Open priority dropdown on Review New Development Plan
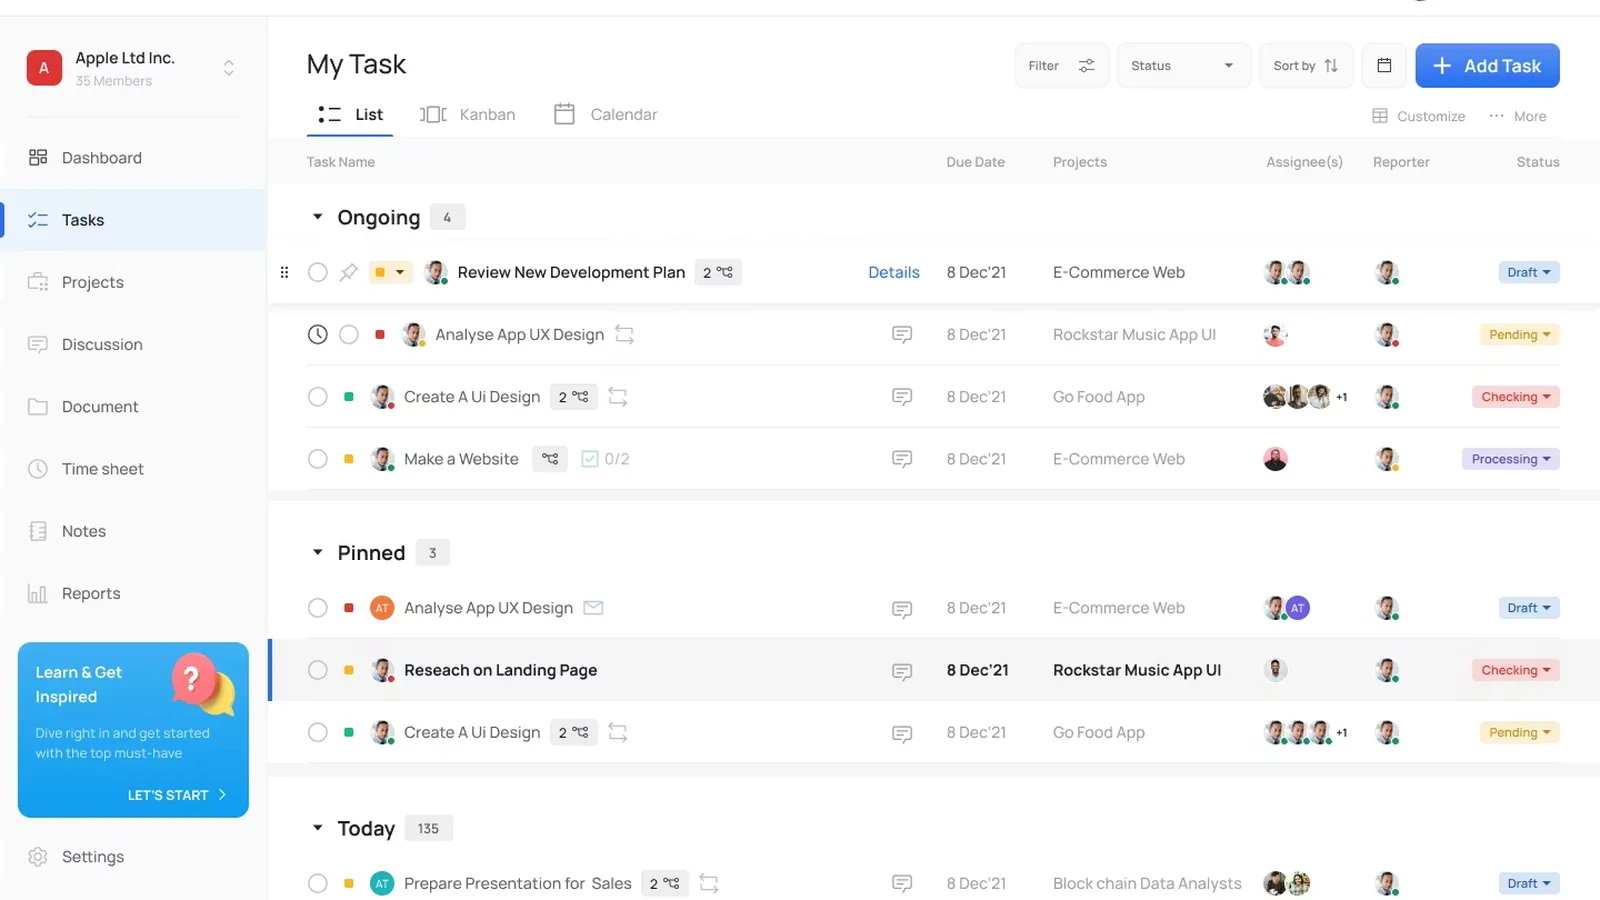 (x=391, y=272)
